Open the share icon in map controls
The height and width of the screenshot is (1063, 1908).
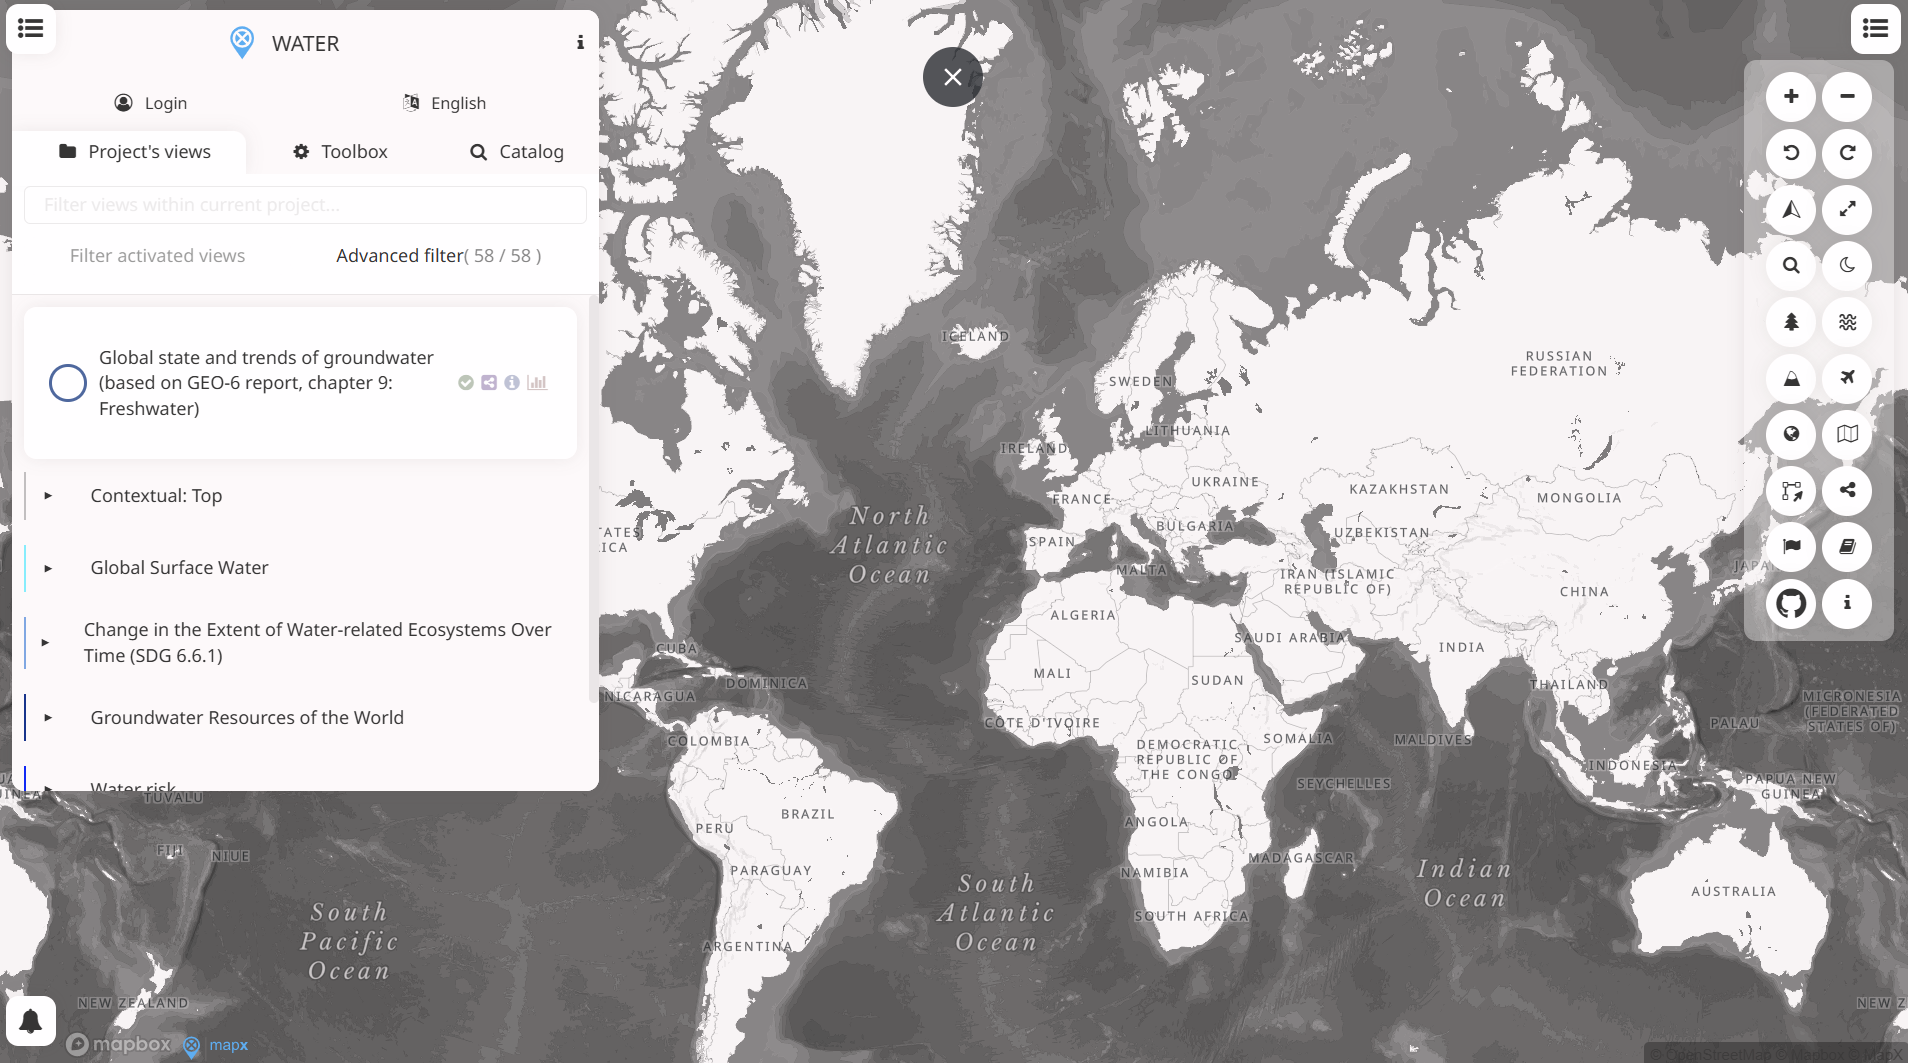click(x=1847, y=490)
